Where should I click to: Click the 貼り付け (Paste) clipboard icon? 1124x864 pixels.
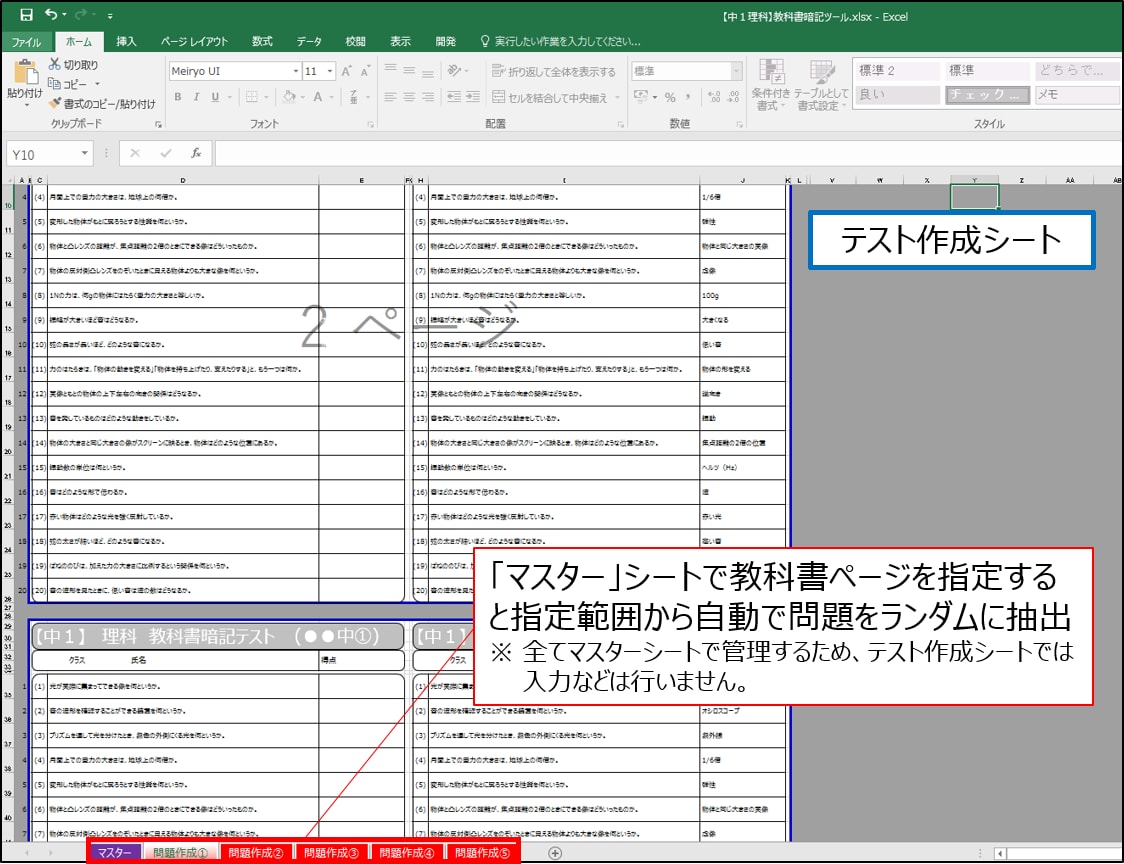26,72
